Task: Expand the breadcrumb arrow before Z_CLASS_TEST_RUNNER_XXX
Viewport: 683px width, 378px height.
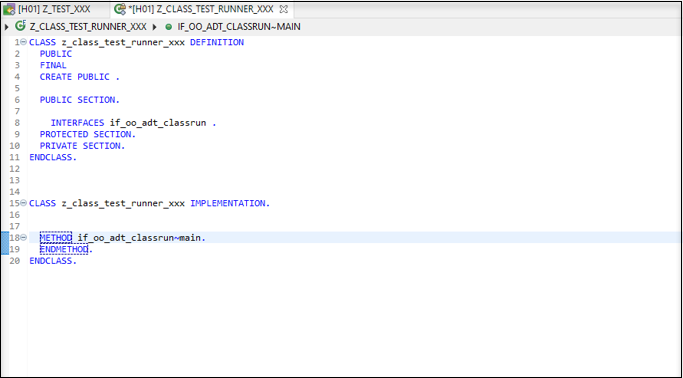Action: (x=7, y=27)
